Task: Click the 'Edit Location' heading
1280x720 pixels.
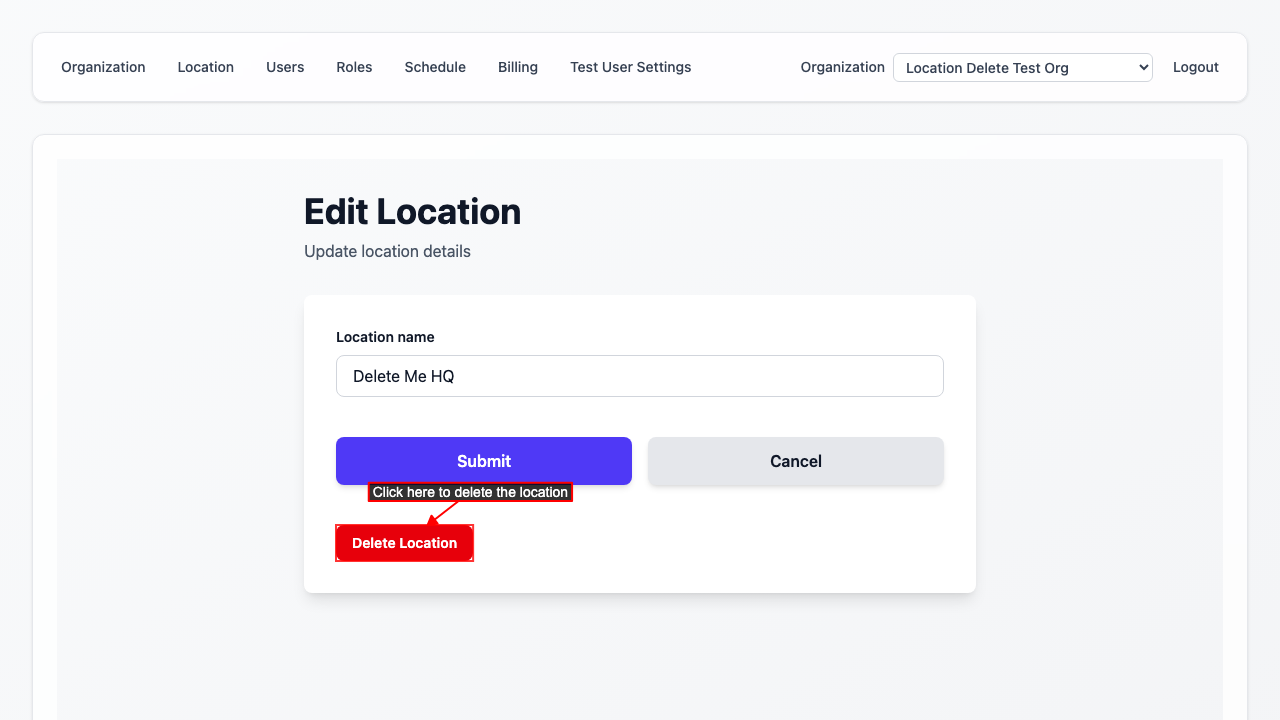Action: click(x=412, y=212)
